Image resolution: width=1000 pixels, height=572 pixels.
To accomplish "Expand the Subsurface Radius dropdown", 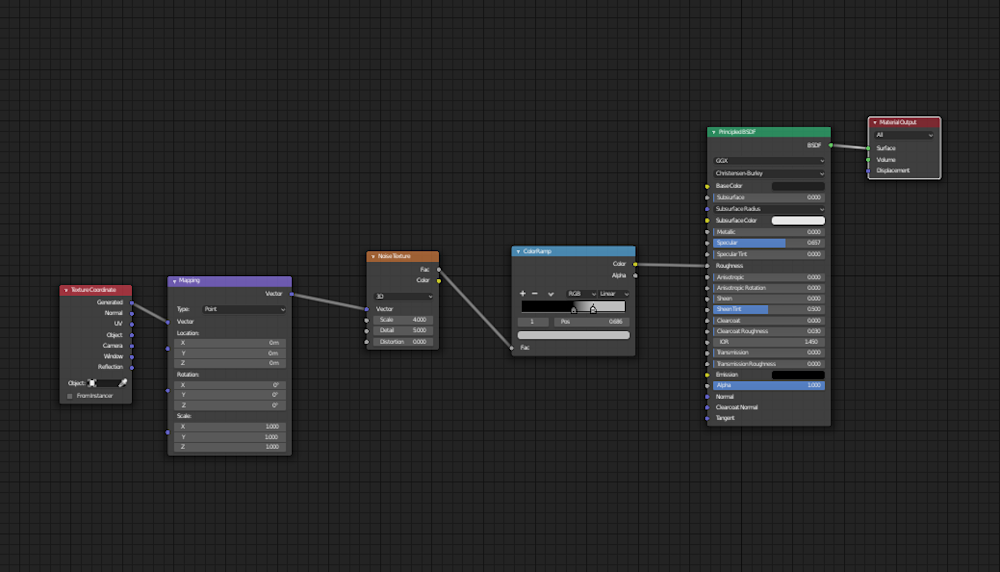I will (x=768, y=209).
